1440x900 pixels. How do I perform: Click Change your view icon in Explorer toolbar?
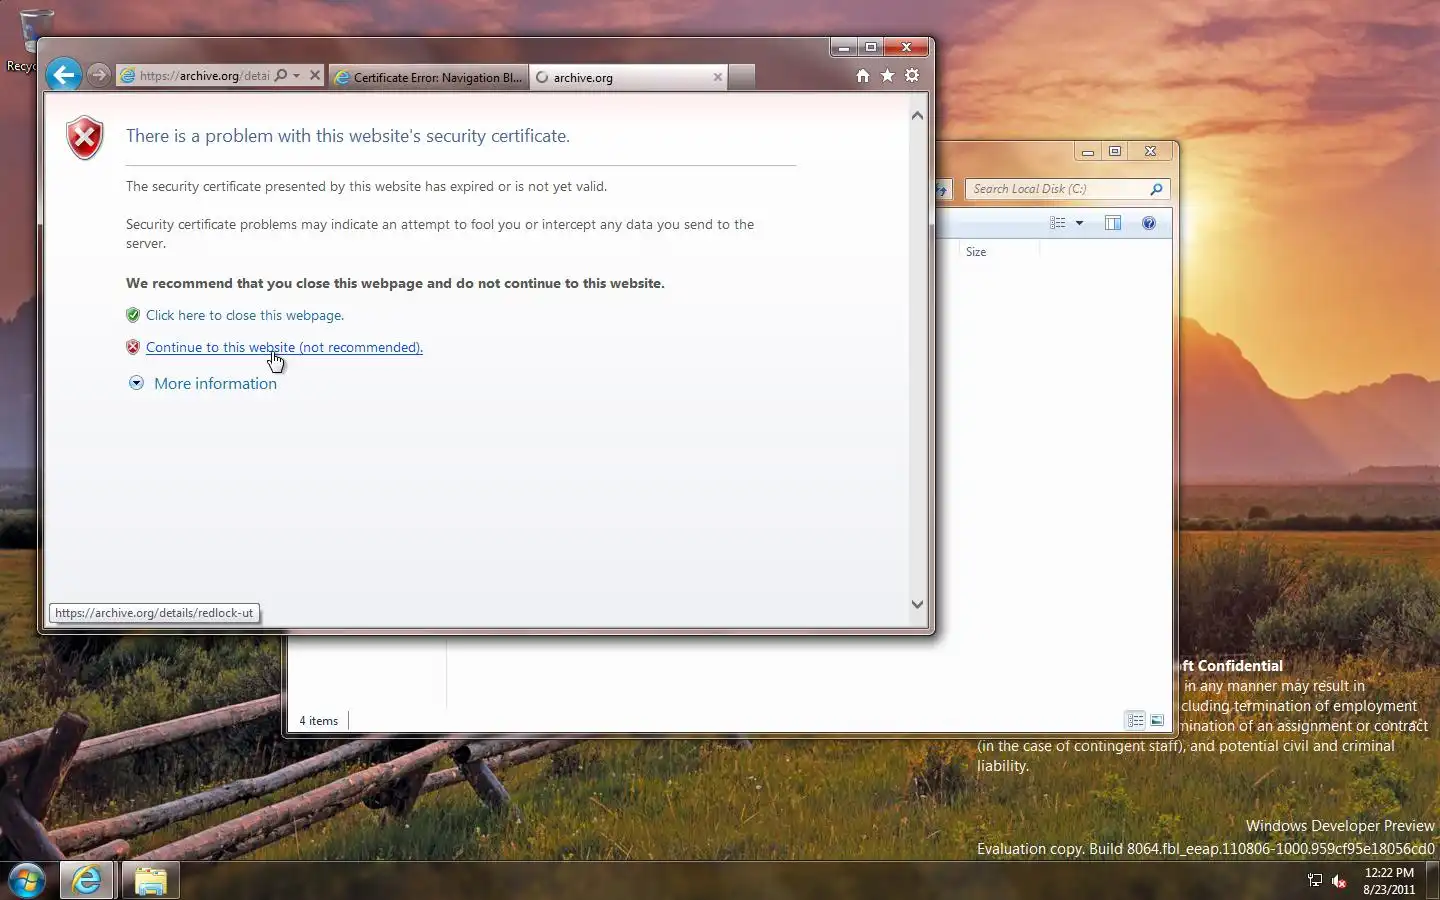pyautogui.click(x=1058, y=223)
